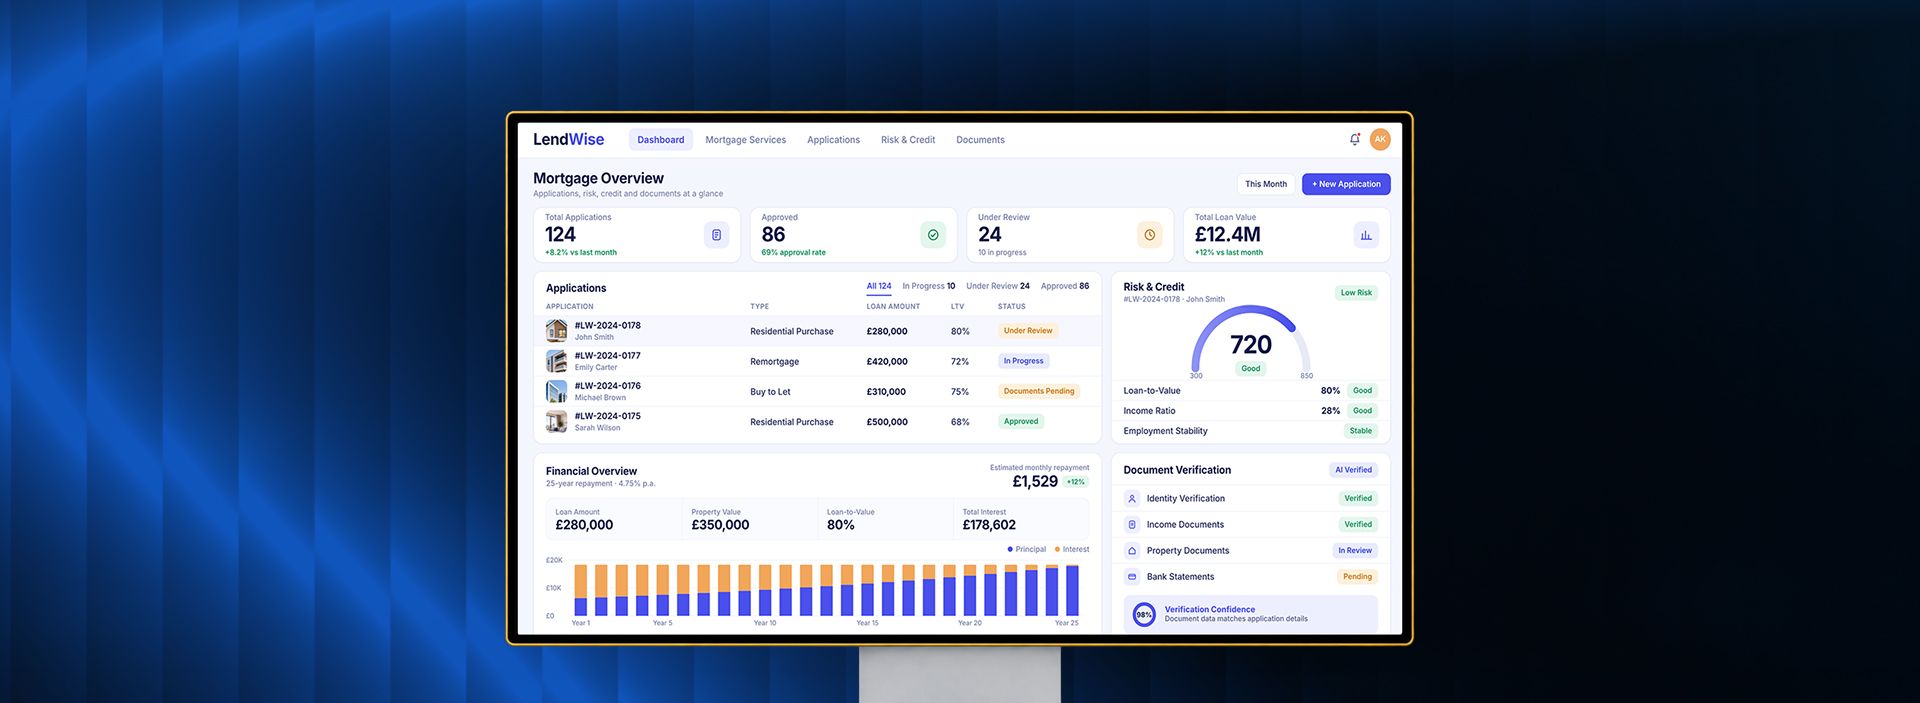The image size is (1920, 703).
Task: Click the Under Review clock icon
Action: click(x=1150, y=235)
